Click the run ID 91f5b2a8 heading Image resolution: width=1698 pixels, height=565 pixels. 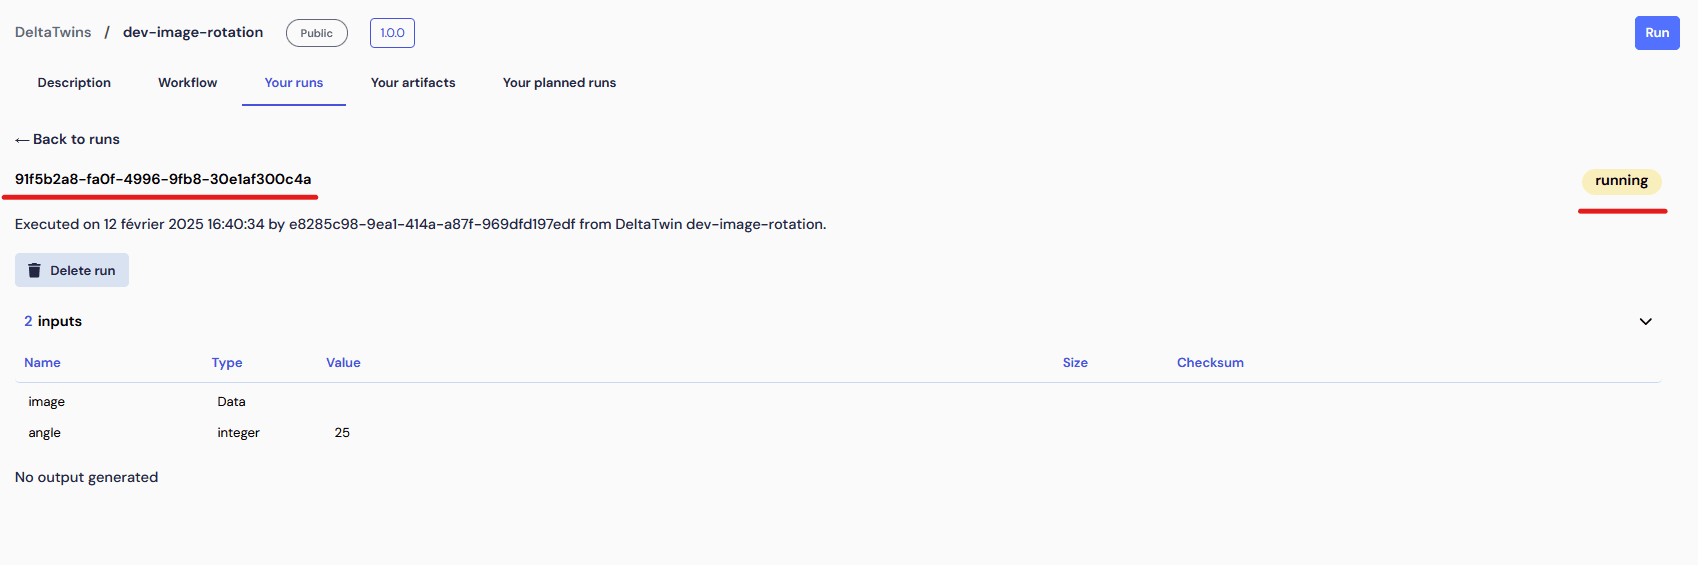163,179
